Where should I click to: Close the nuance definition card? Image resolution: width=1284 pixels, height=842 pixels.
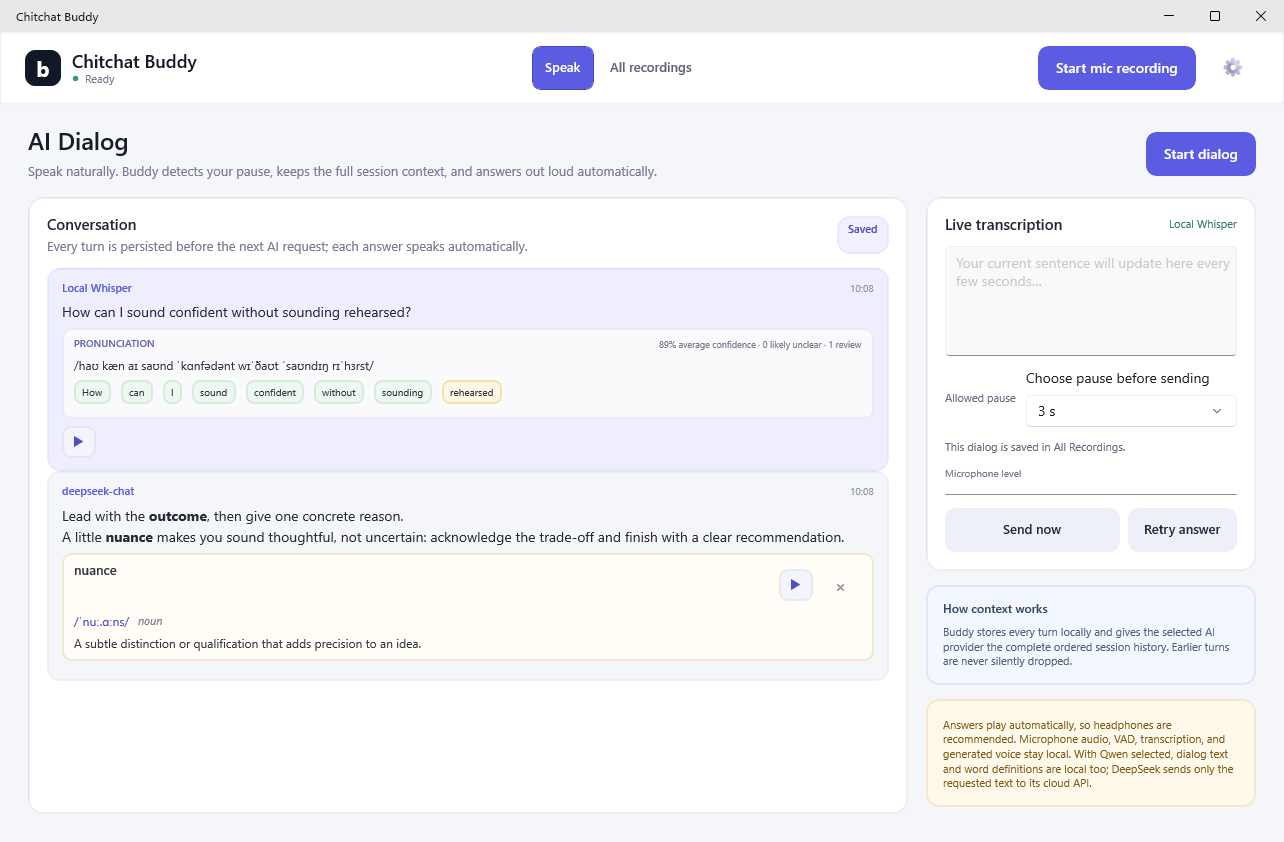pos(840,587)
